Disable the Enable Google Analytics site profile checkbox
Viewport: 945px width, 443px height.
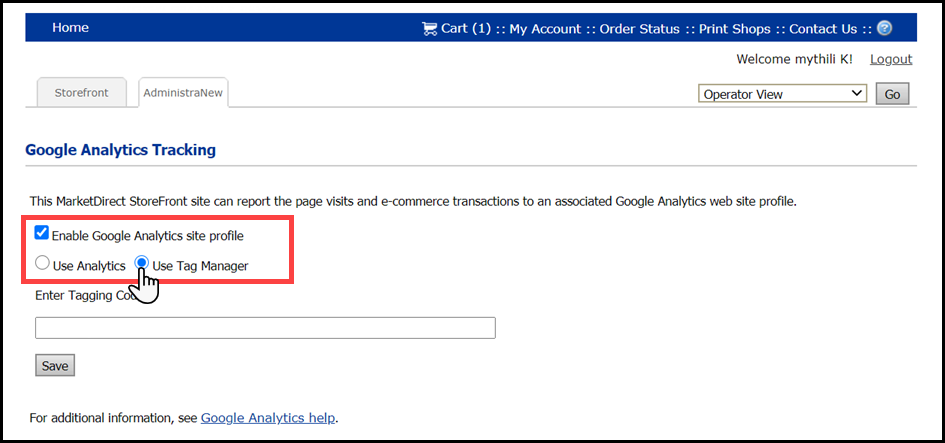click(x=41, y=234)
